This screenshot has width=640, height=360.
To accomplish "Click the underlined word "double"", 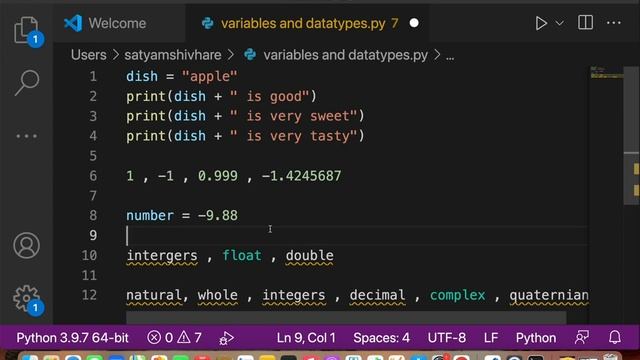I will (x=309, y=256).
